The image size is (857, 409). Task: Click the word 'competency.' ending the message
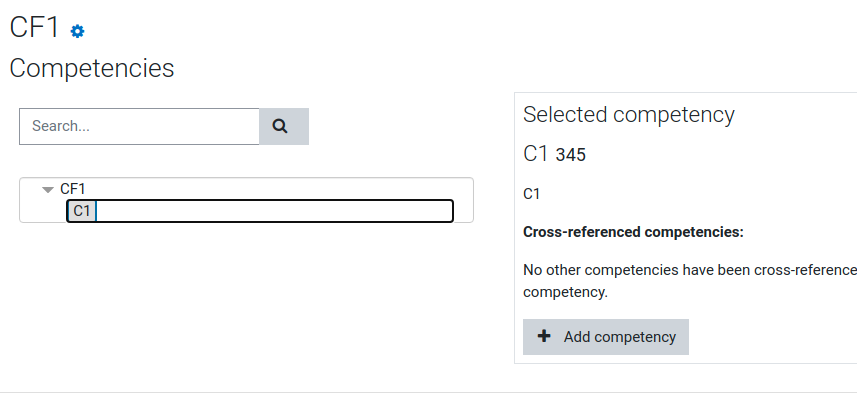[x=566, y=293]
